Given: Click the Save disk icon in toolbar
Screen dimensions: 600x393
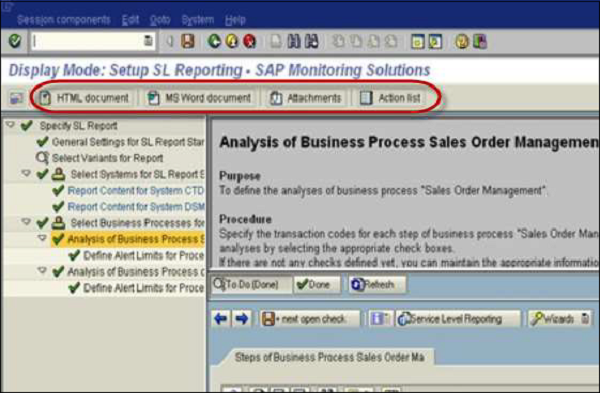Looking at the screenshot, I should (x=188, y=41).
